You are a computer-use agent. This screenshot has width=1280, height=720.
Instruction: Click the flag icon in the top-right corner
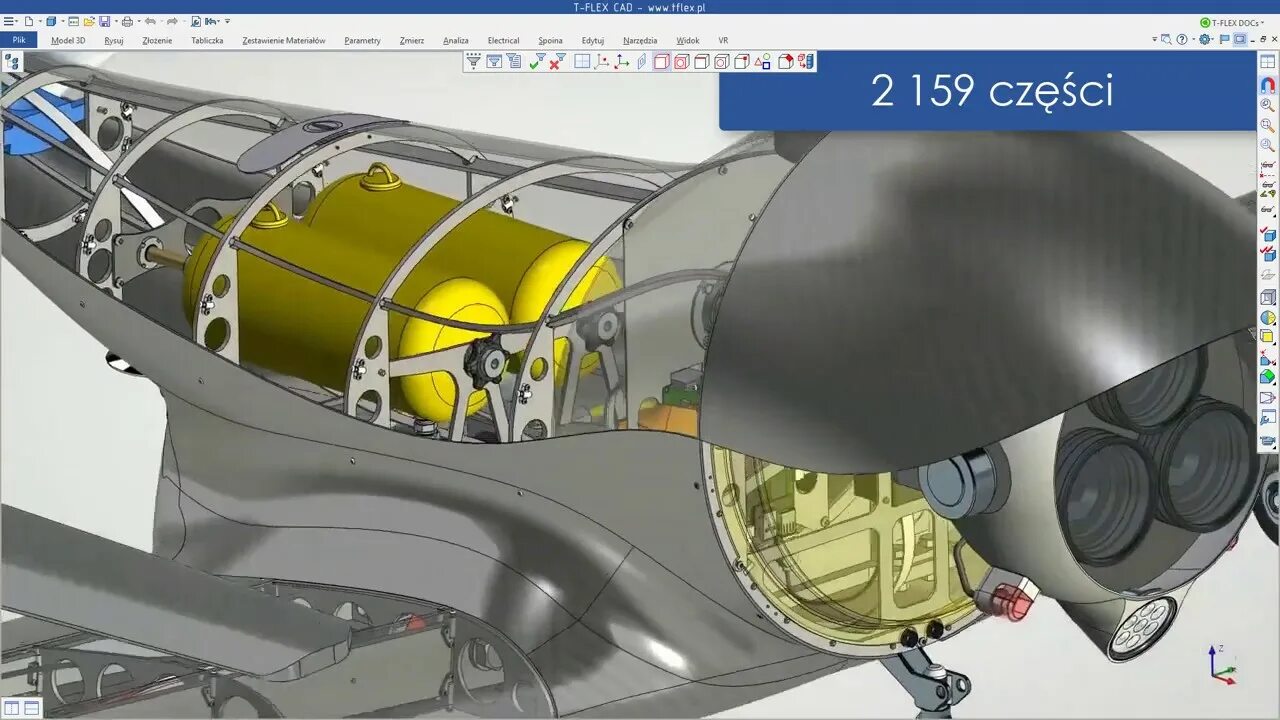click(x=1224, y=39)
